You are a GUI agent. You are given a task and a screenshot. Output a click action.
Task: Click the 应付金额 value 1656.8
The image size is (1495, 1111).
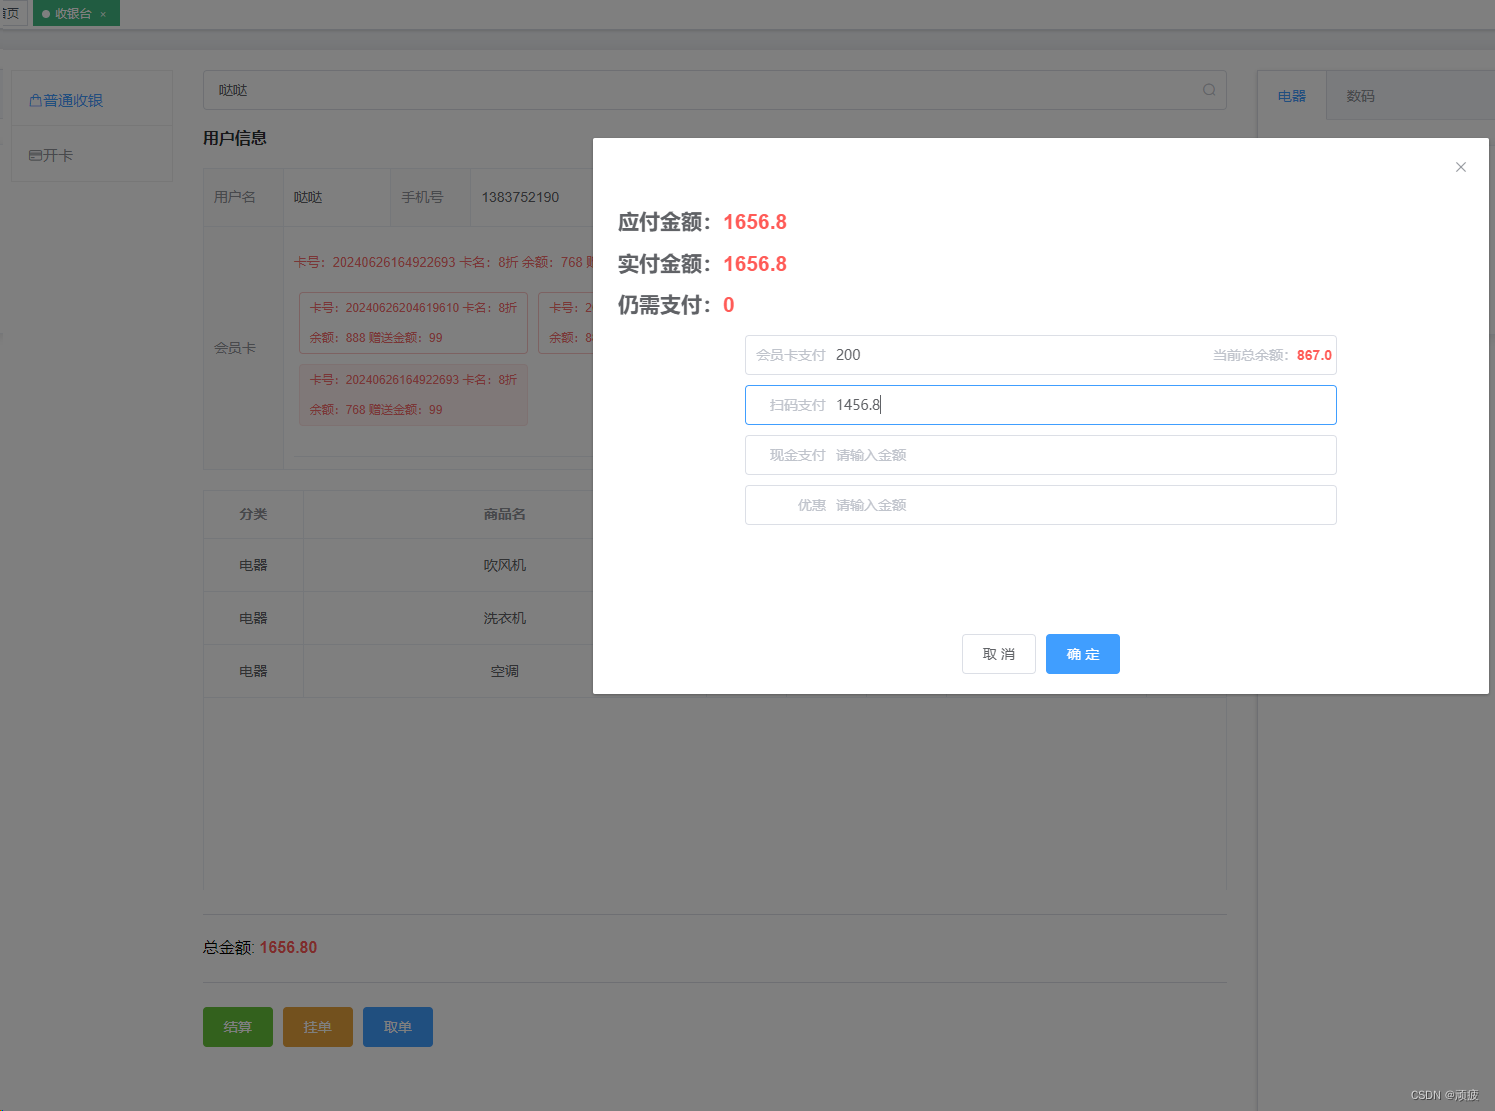click(x=755, y=222)
